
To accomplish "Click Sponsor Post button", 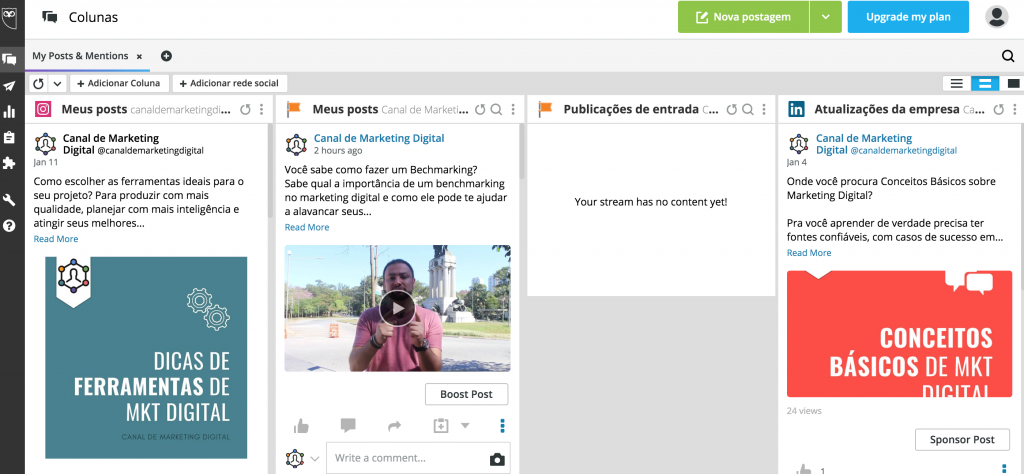I will [x=962, y=439].
